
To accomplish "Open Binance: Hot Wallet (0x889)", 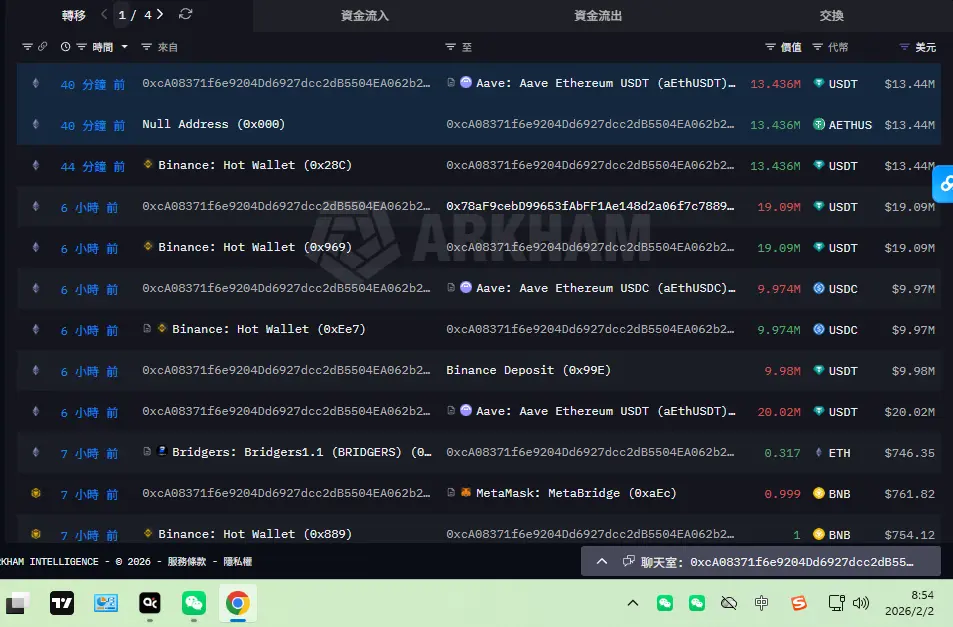I will tap(255, 534).
